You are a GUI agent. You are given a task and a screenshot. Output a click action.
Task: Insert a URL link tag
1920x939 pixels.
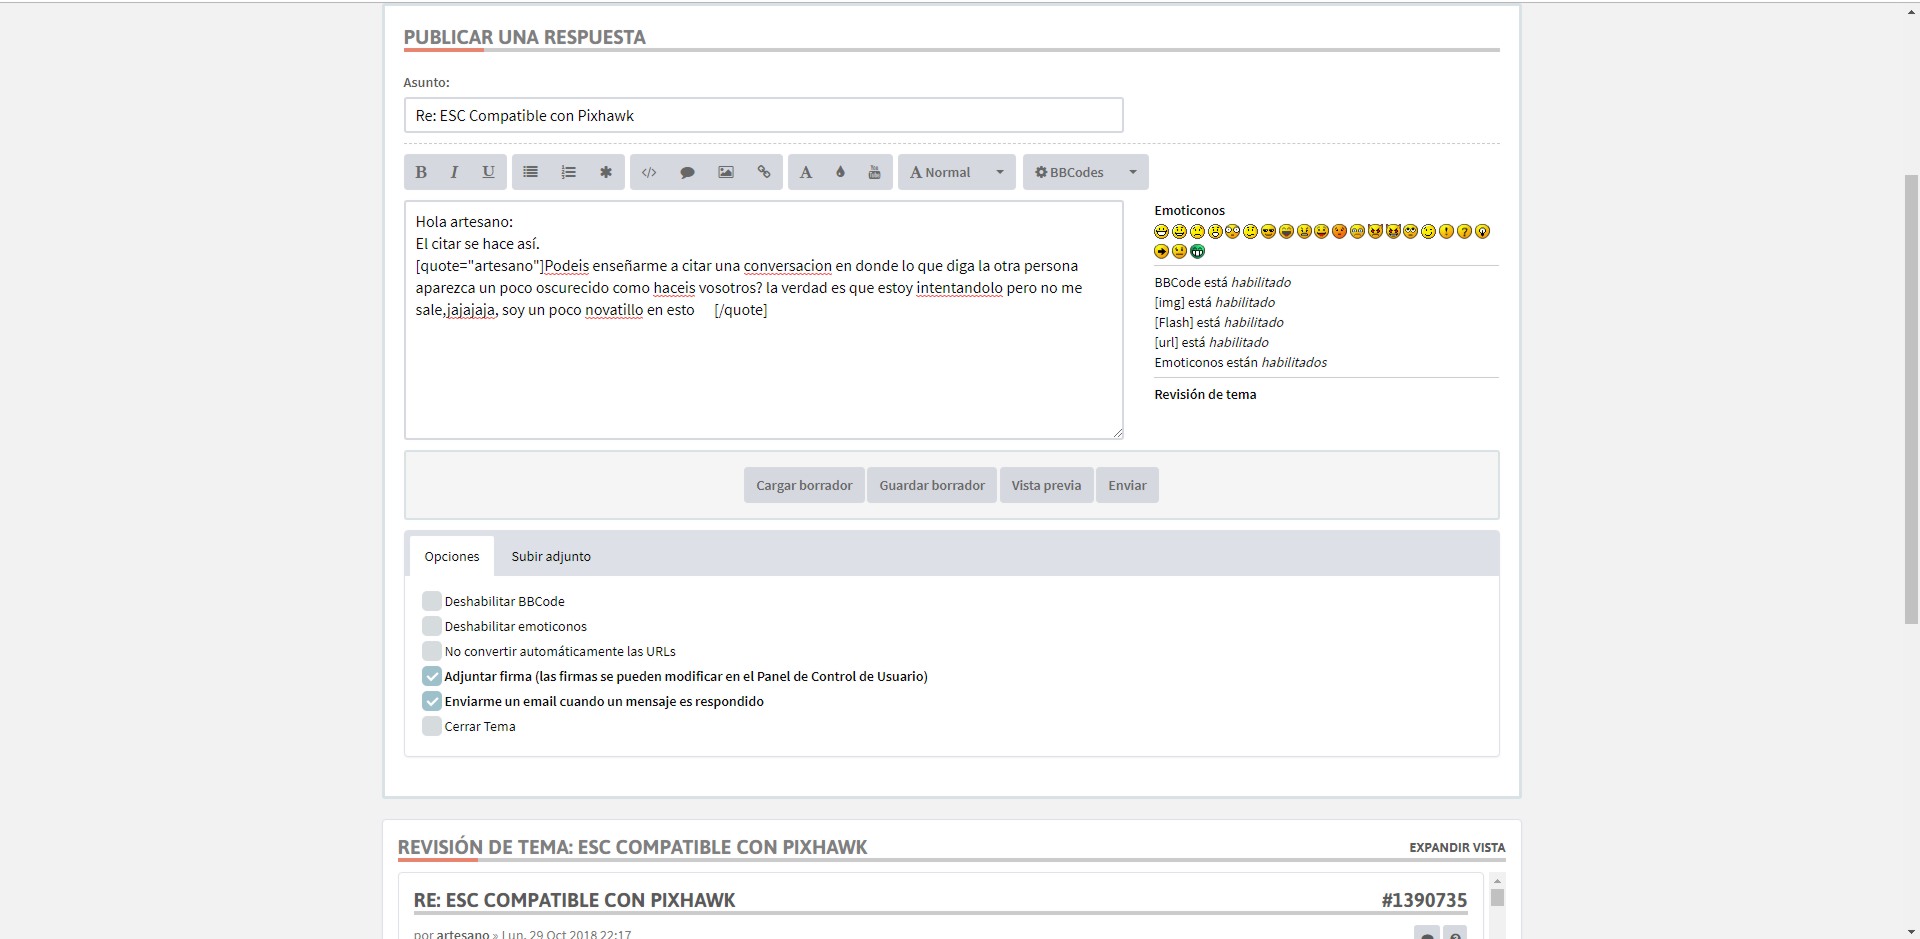[764, 172]
